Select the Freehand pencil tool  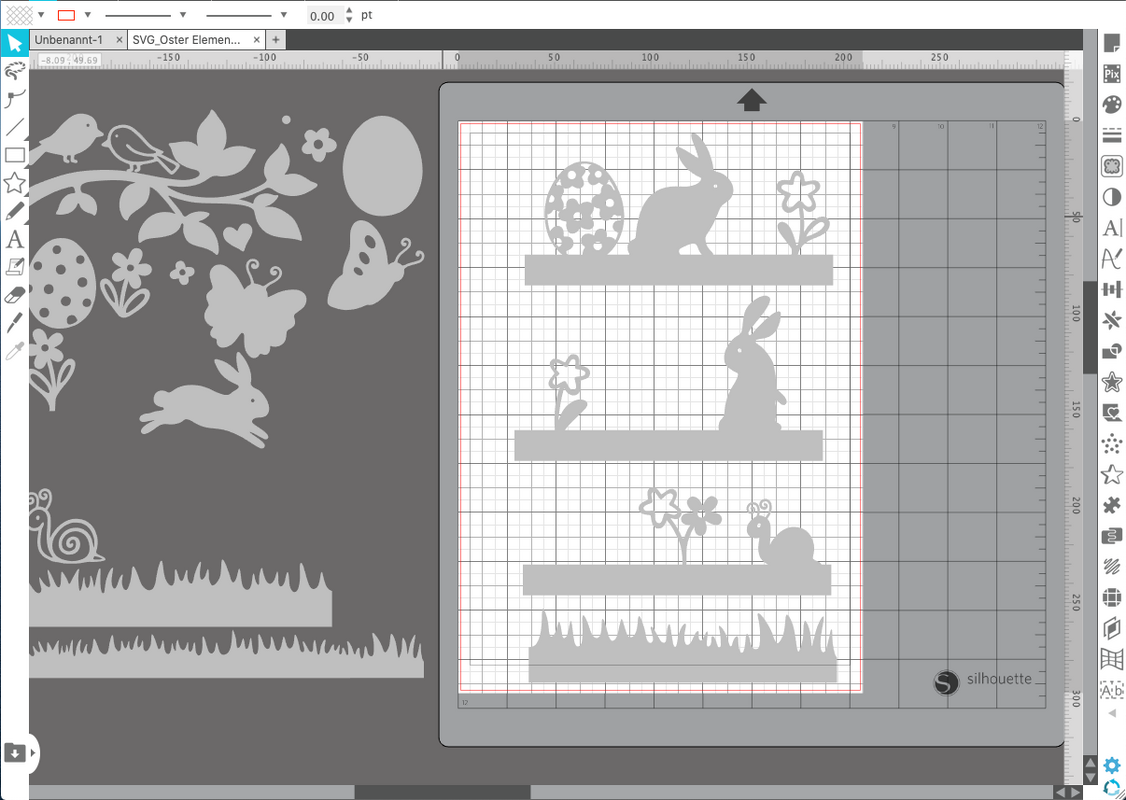[x=14, y=211]
